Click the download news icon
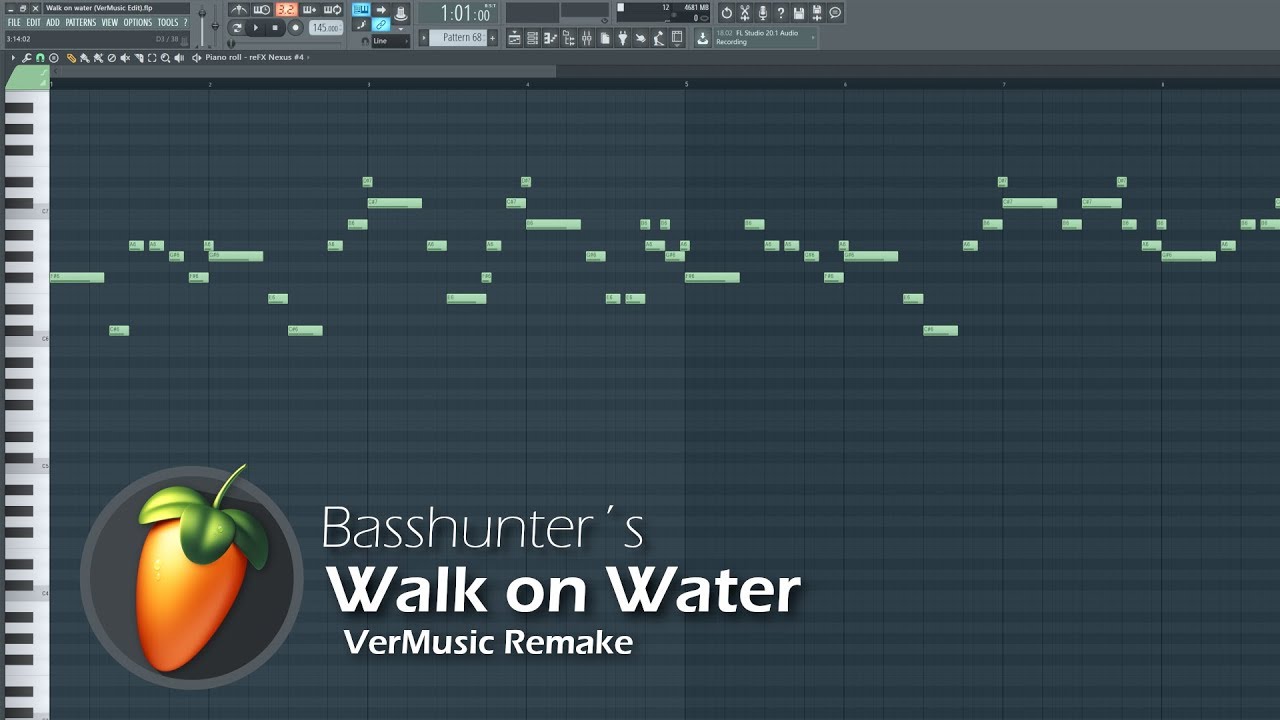Screen dimensions: 1280x720 (x=702, y=37)
